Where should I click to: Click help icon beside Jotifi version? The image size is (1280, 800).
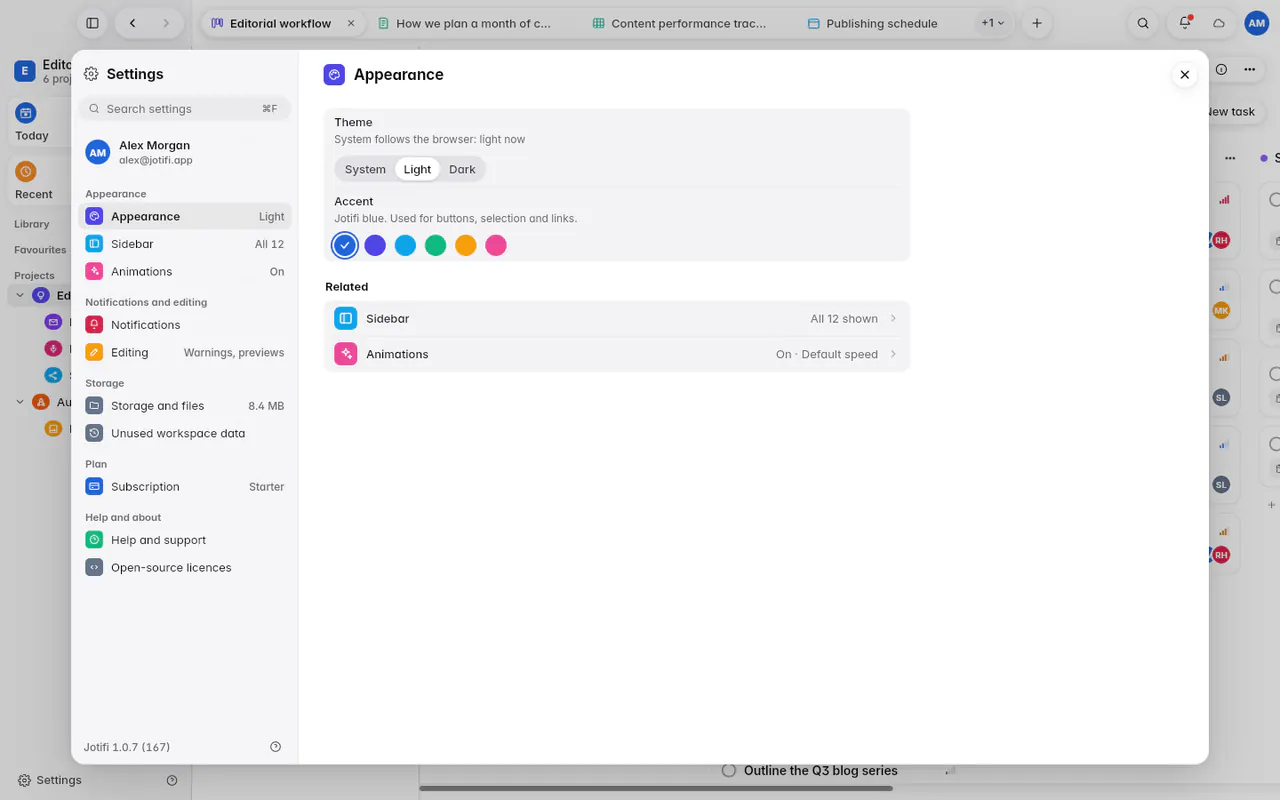(276, 747)
